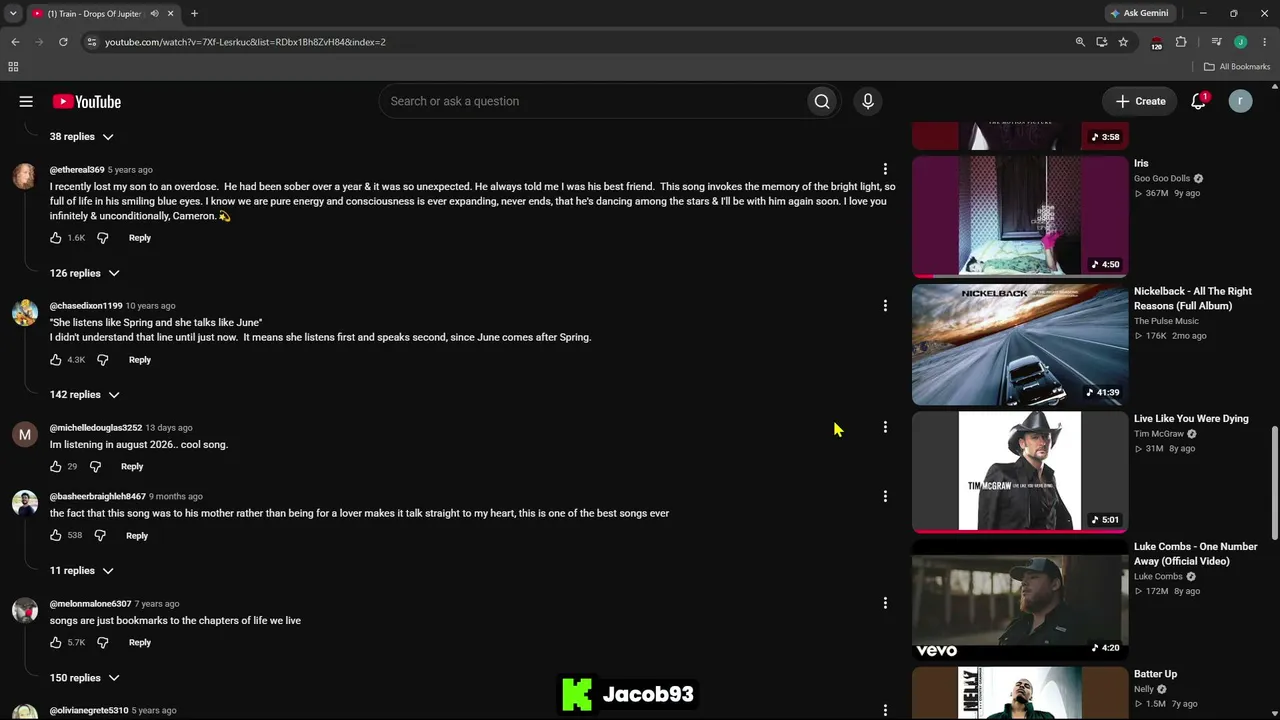Screen dimensions: 1280x720
Task: Open action menu for @michelledouglas3252's comment
Action: click(885, 427)
